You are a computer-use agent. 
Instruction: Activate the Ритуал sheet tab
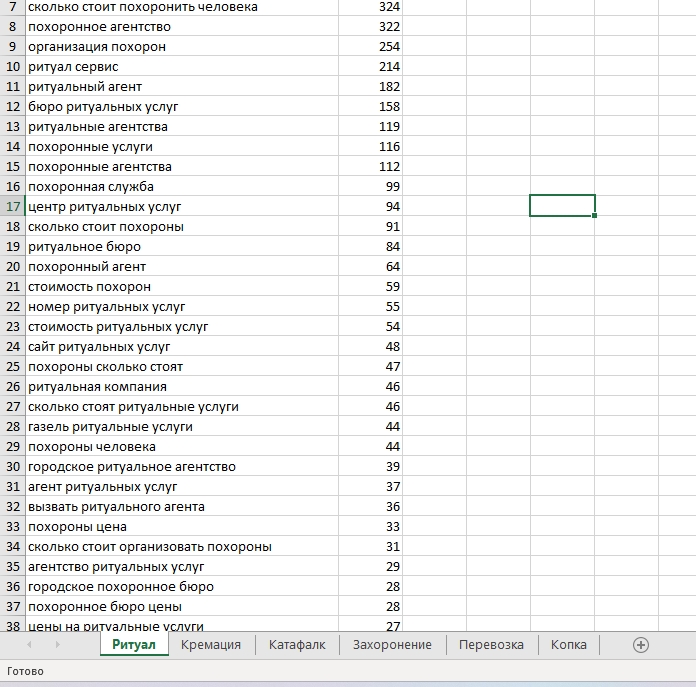(134, 645)
